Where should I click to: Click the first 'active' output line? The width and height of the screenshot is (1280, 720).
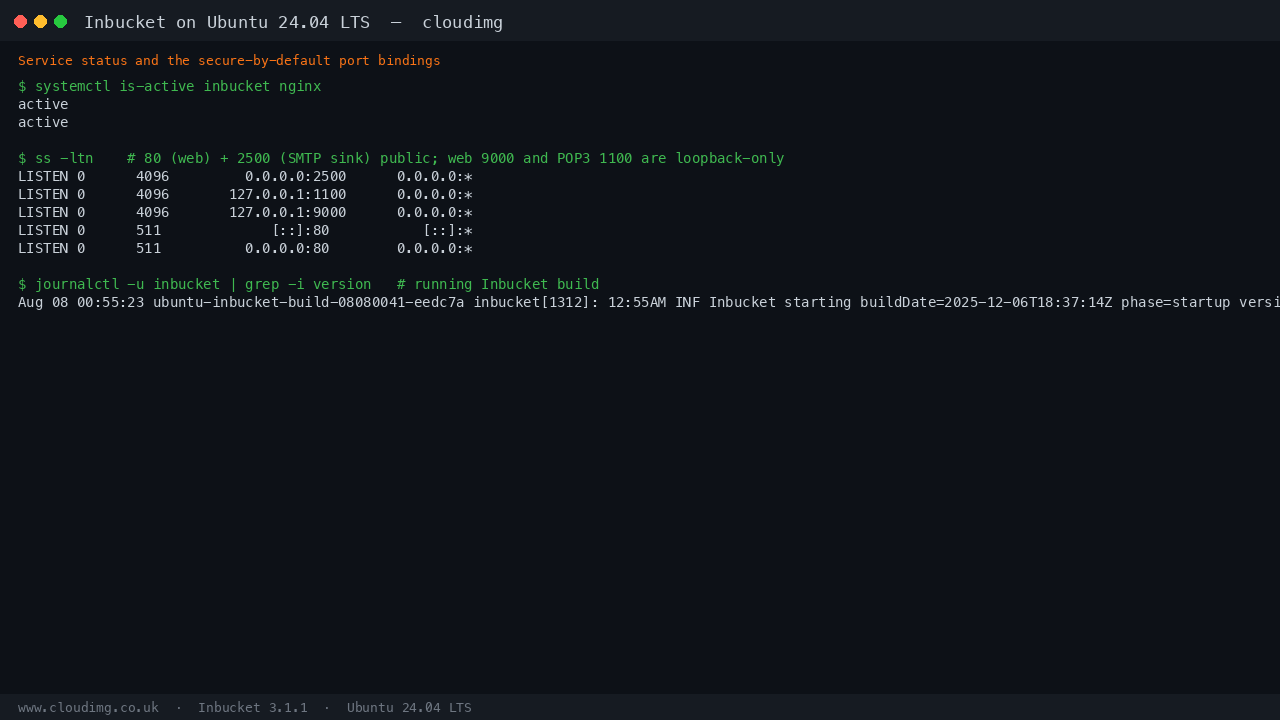(43, 104)
